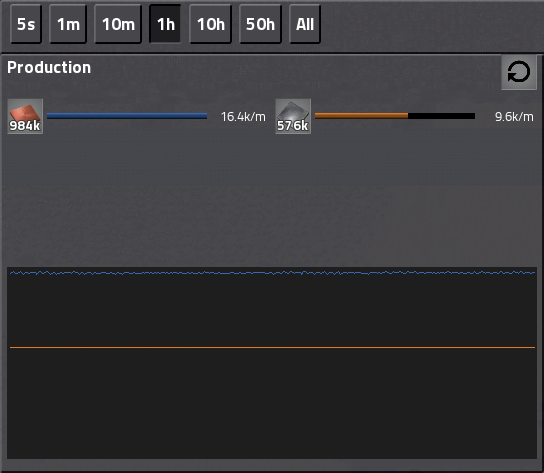
Task: Show All time production statistics
Action: [x=305, y=24]
